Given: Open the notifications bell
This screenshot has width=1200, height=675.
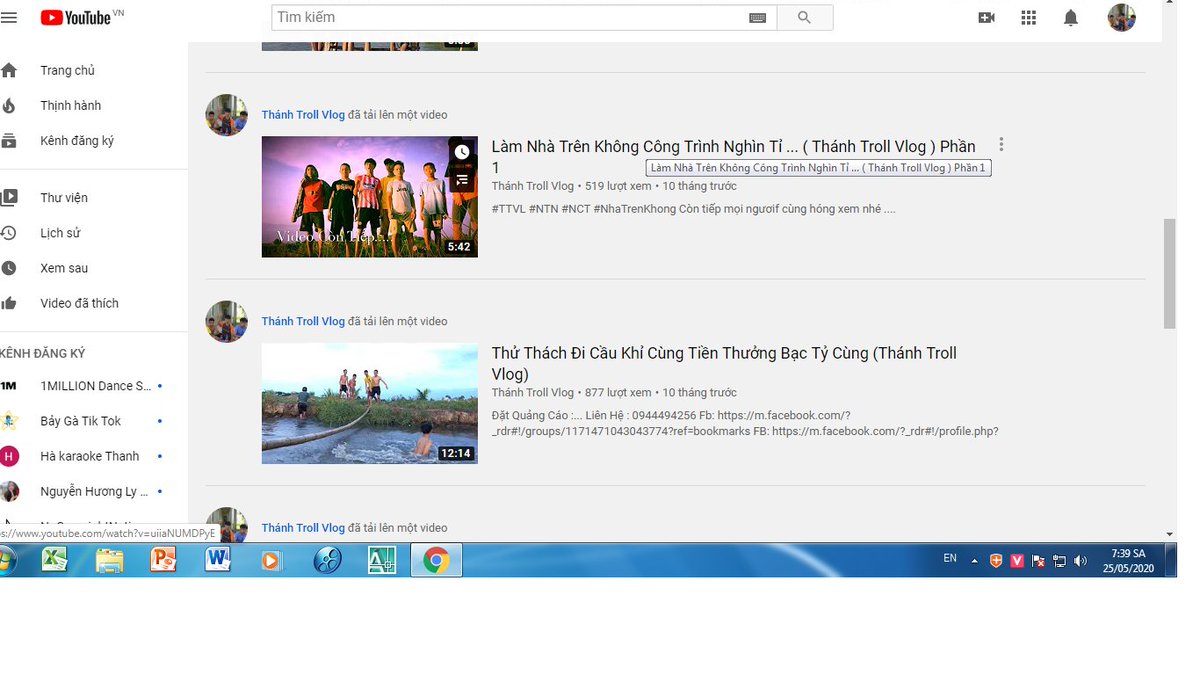Looking at the screenshot, I should tap(1070, 17).
